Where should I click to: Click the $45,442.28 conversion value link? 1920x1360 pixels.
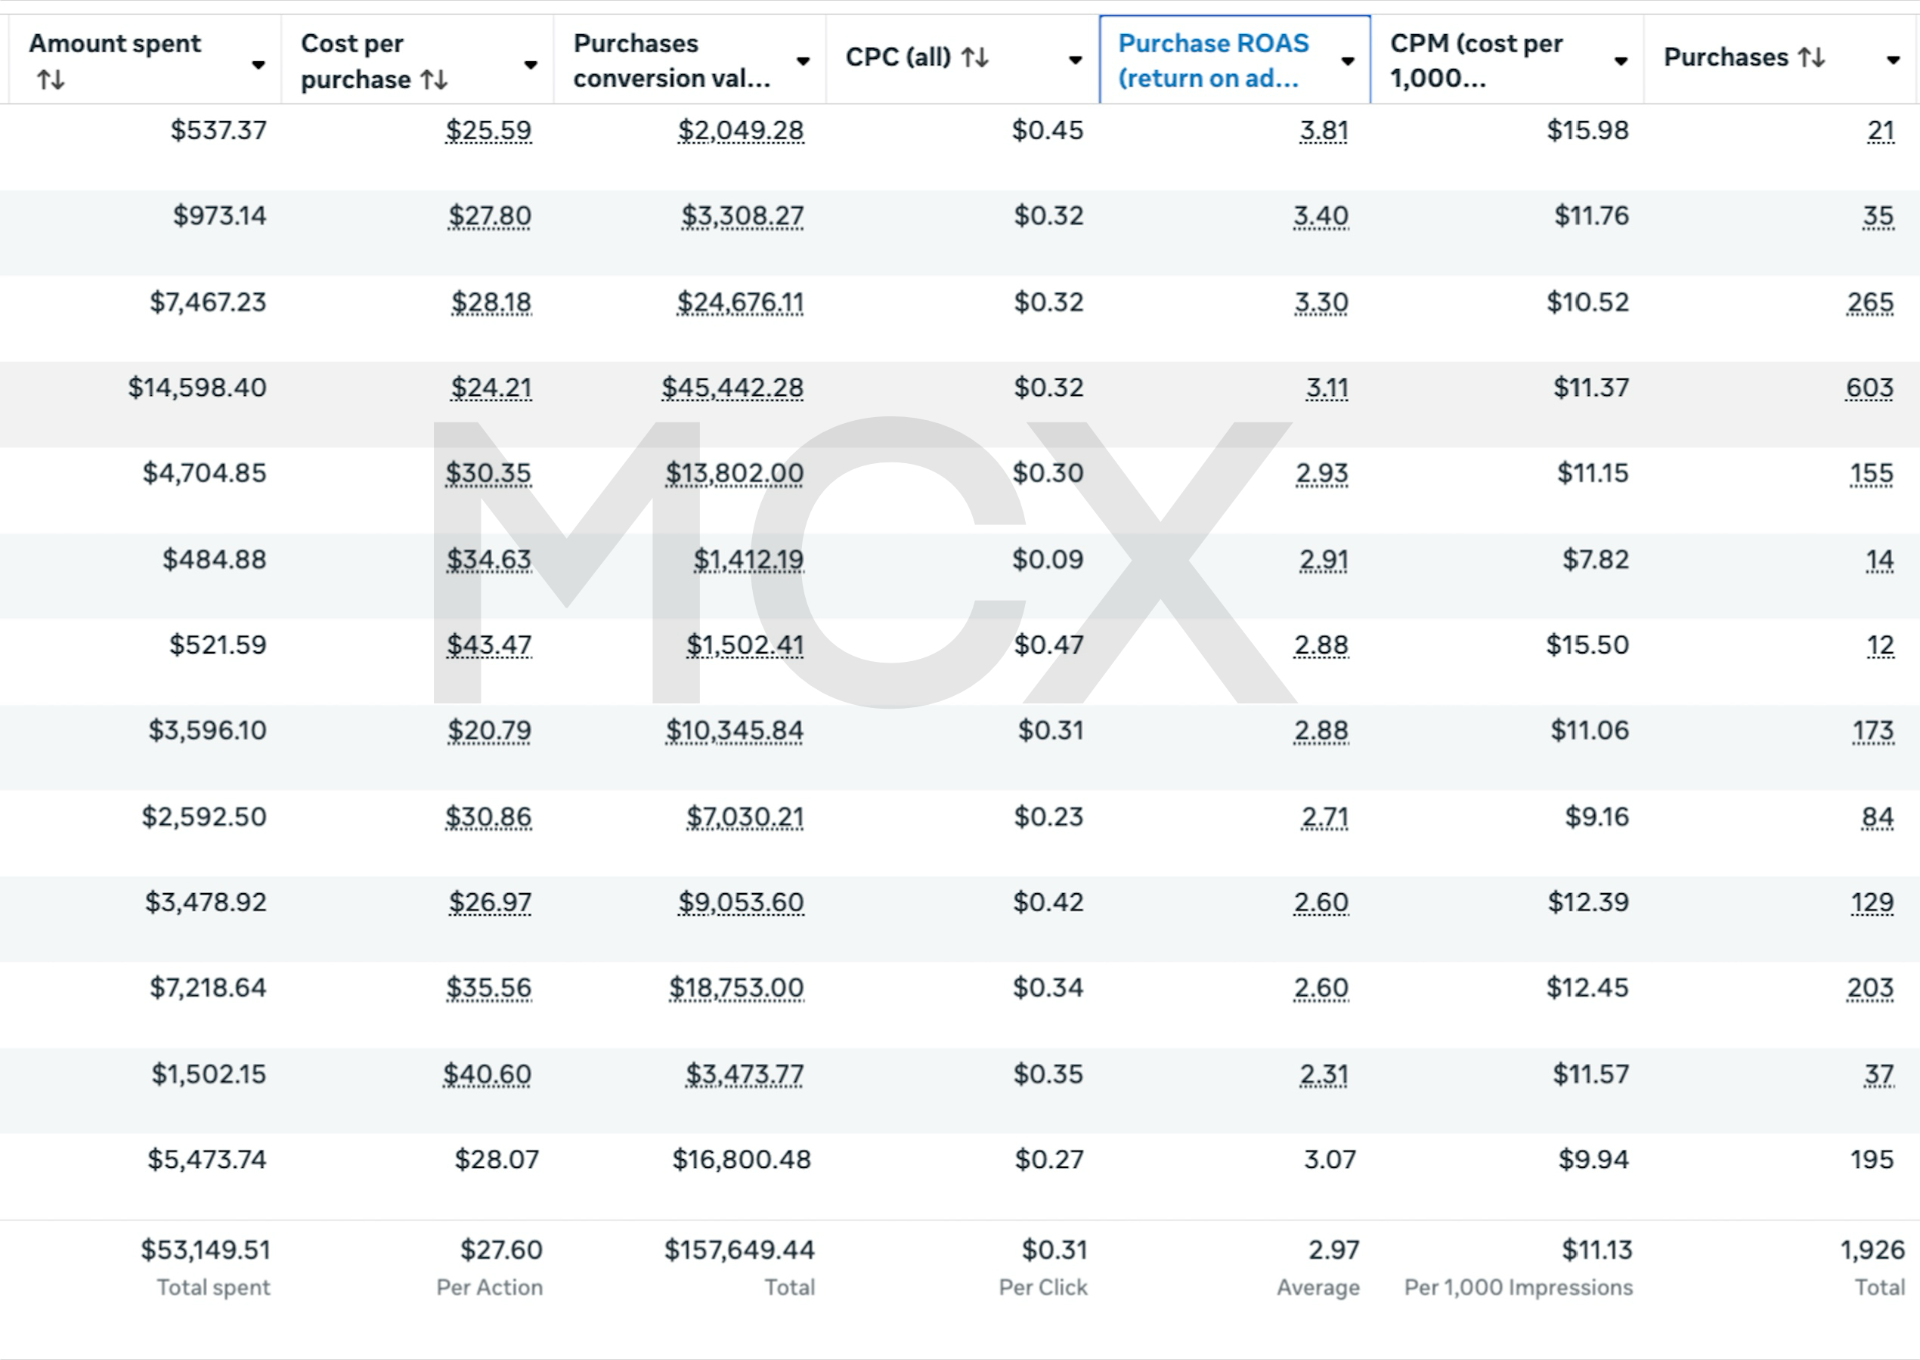[x=732, y=388]
